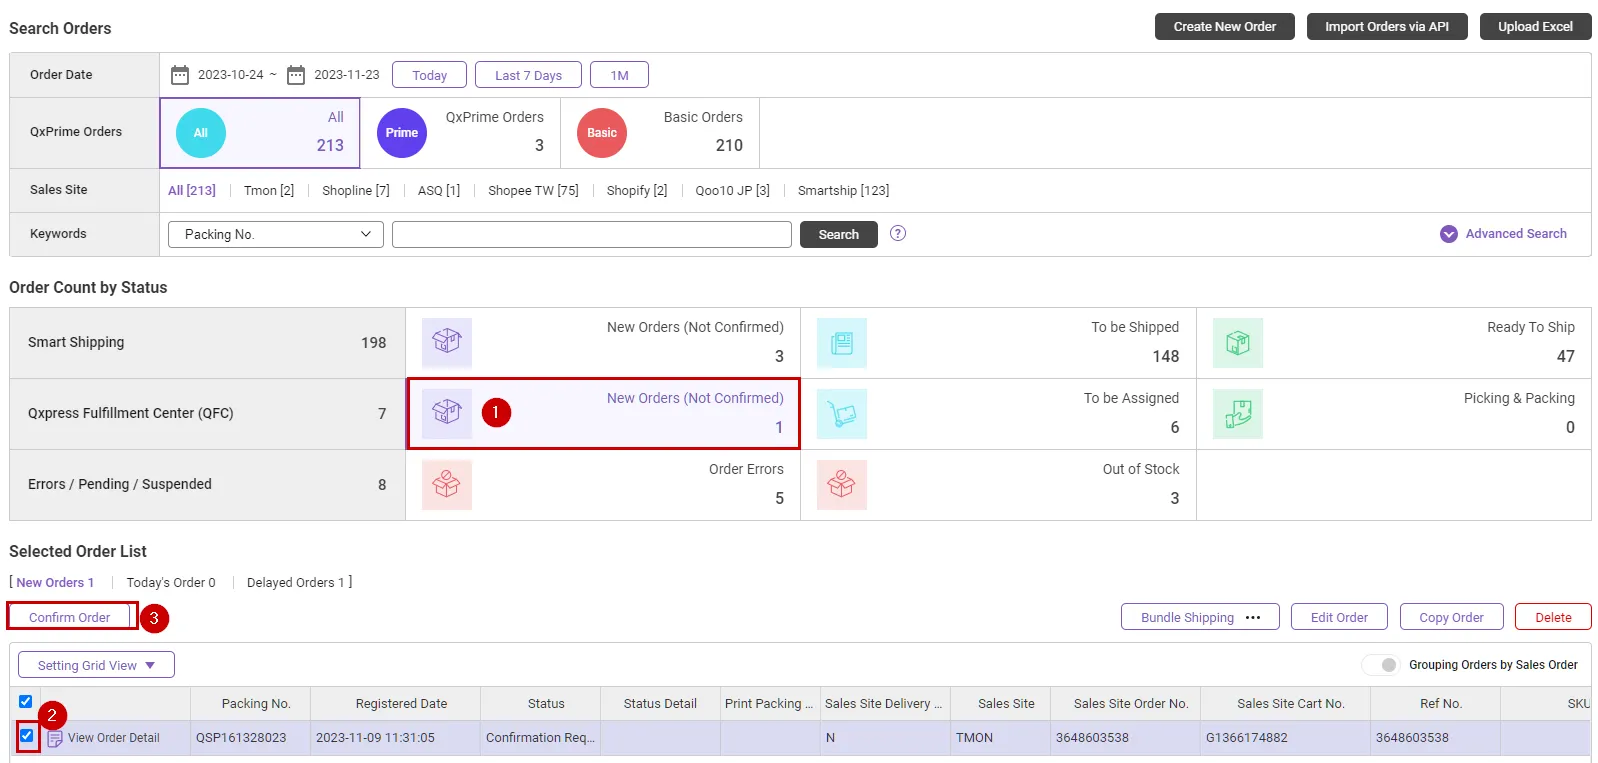Screen dimensions: 1598x763
Task: Click the To be Assigned cart icon
Action: coord(842,414)
